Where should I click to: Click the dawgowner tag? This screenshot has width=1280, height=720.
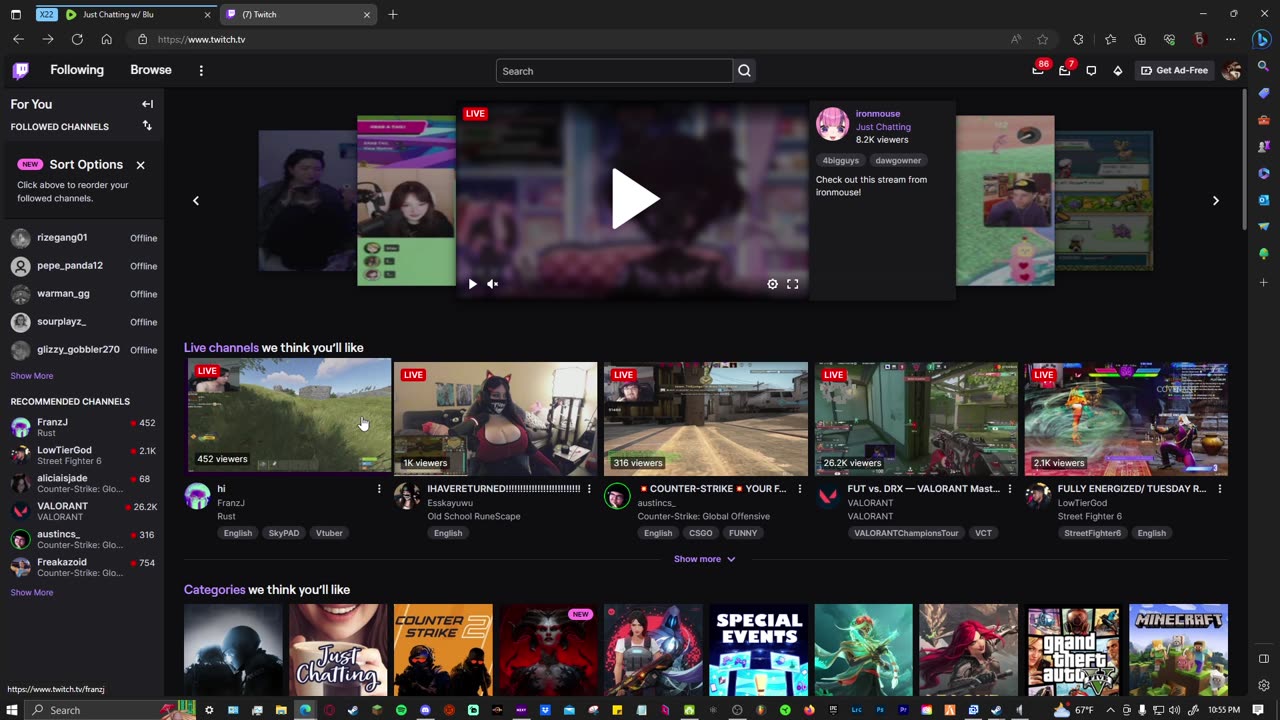(x=898, y=160)
